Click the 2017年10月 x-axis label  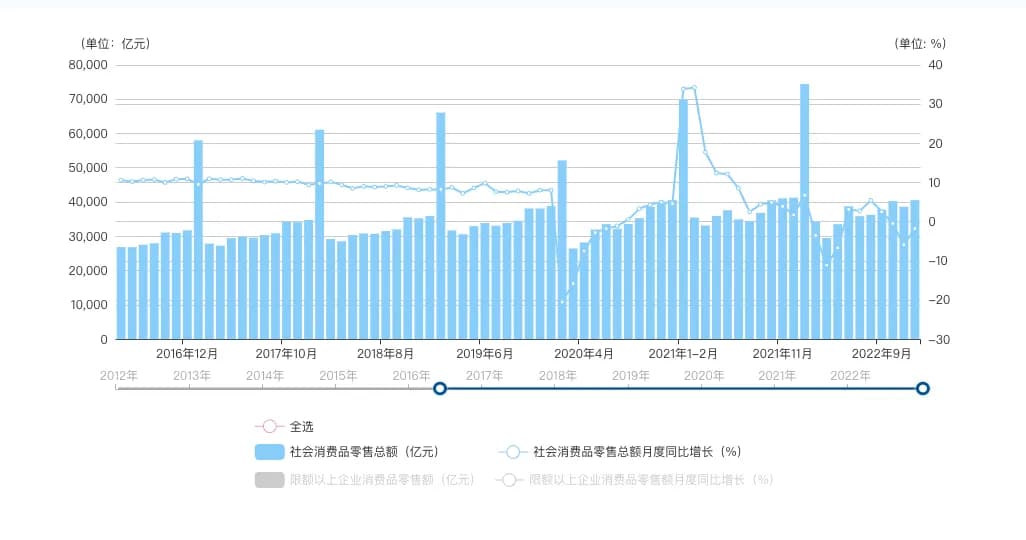[286, 354]
